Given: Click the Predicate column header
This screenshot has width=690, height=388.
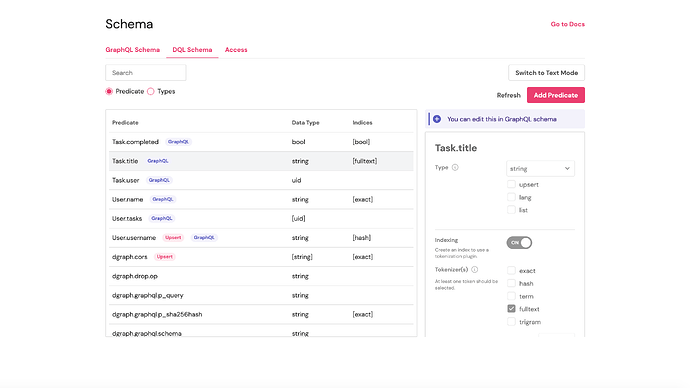Looking at the screenshot, I should [125, 123].
